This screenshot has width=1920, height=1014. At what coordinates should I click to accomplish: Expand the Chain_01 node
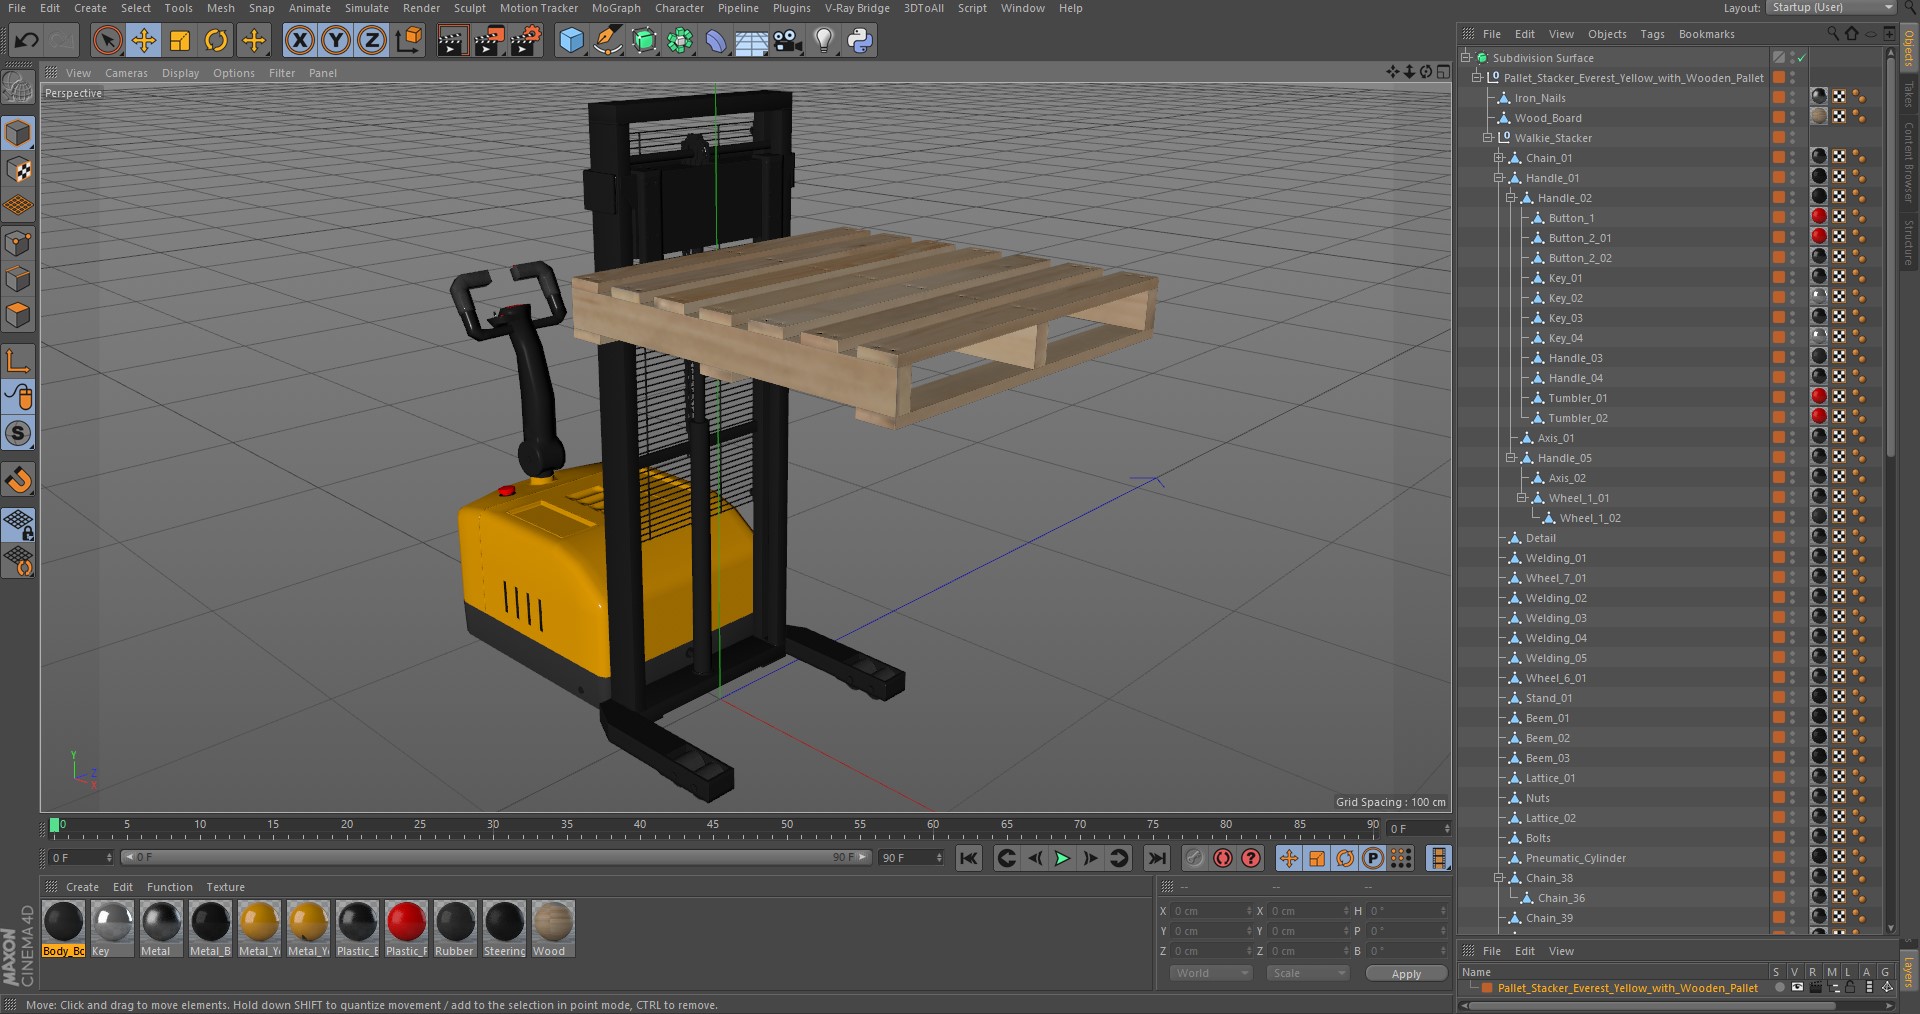pos(1499,158)
